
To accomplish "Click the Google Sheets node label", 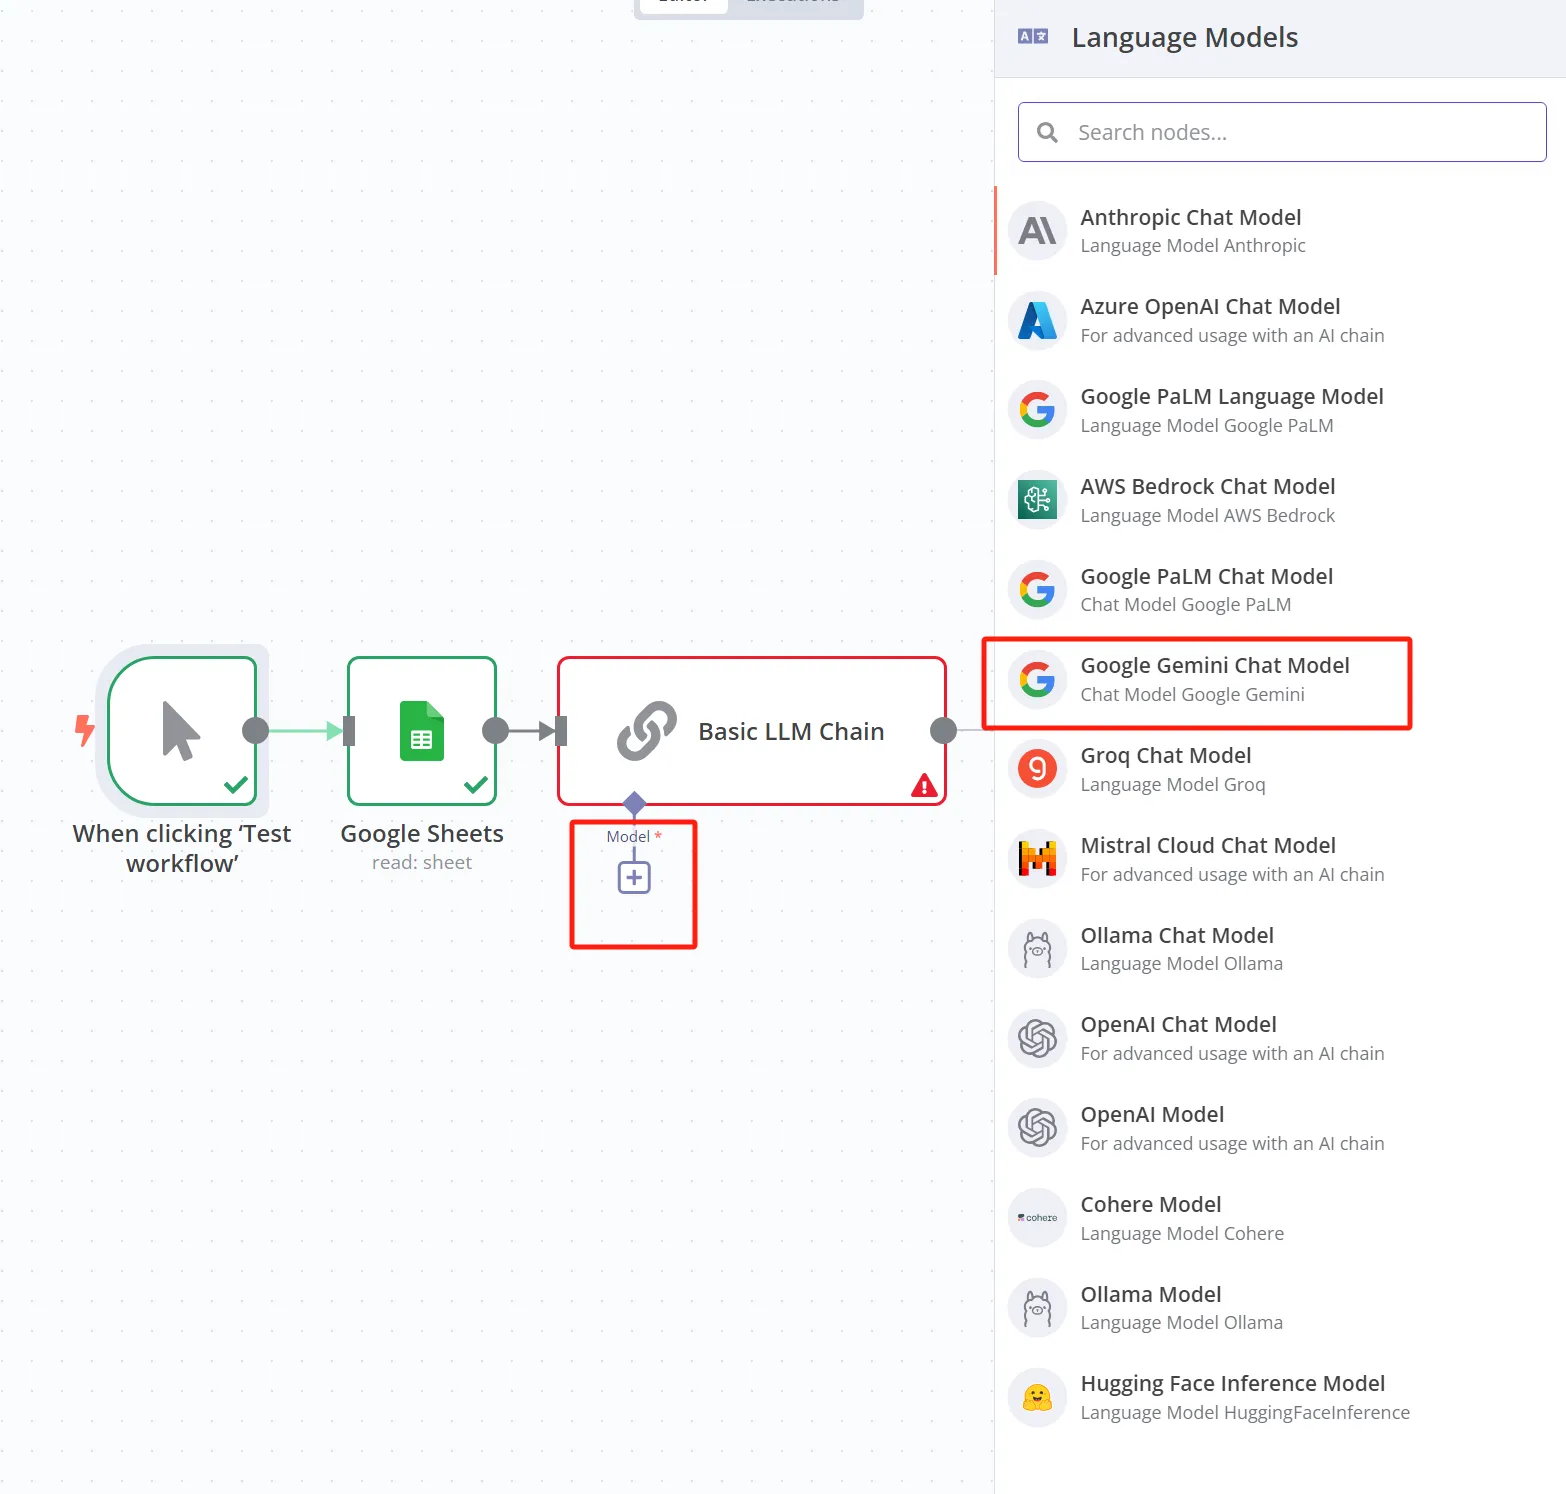I will coord(422,834).
